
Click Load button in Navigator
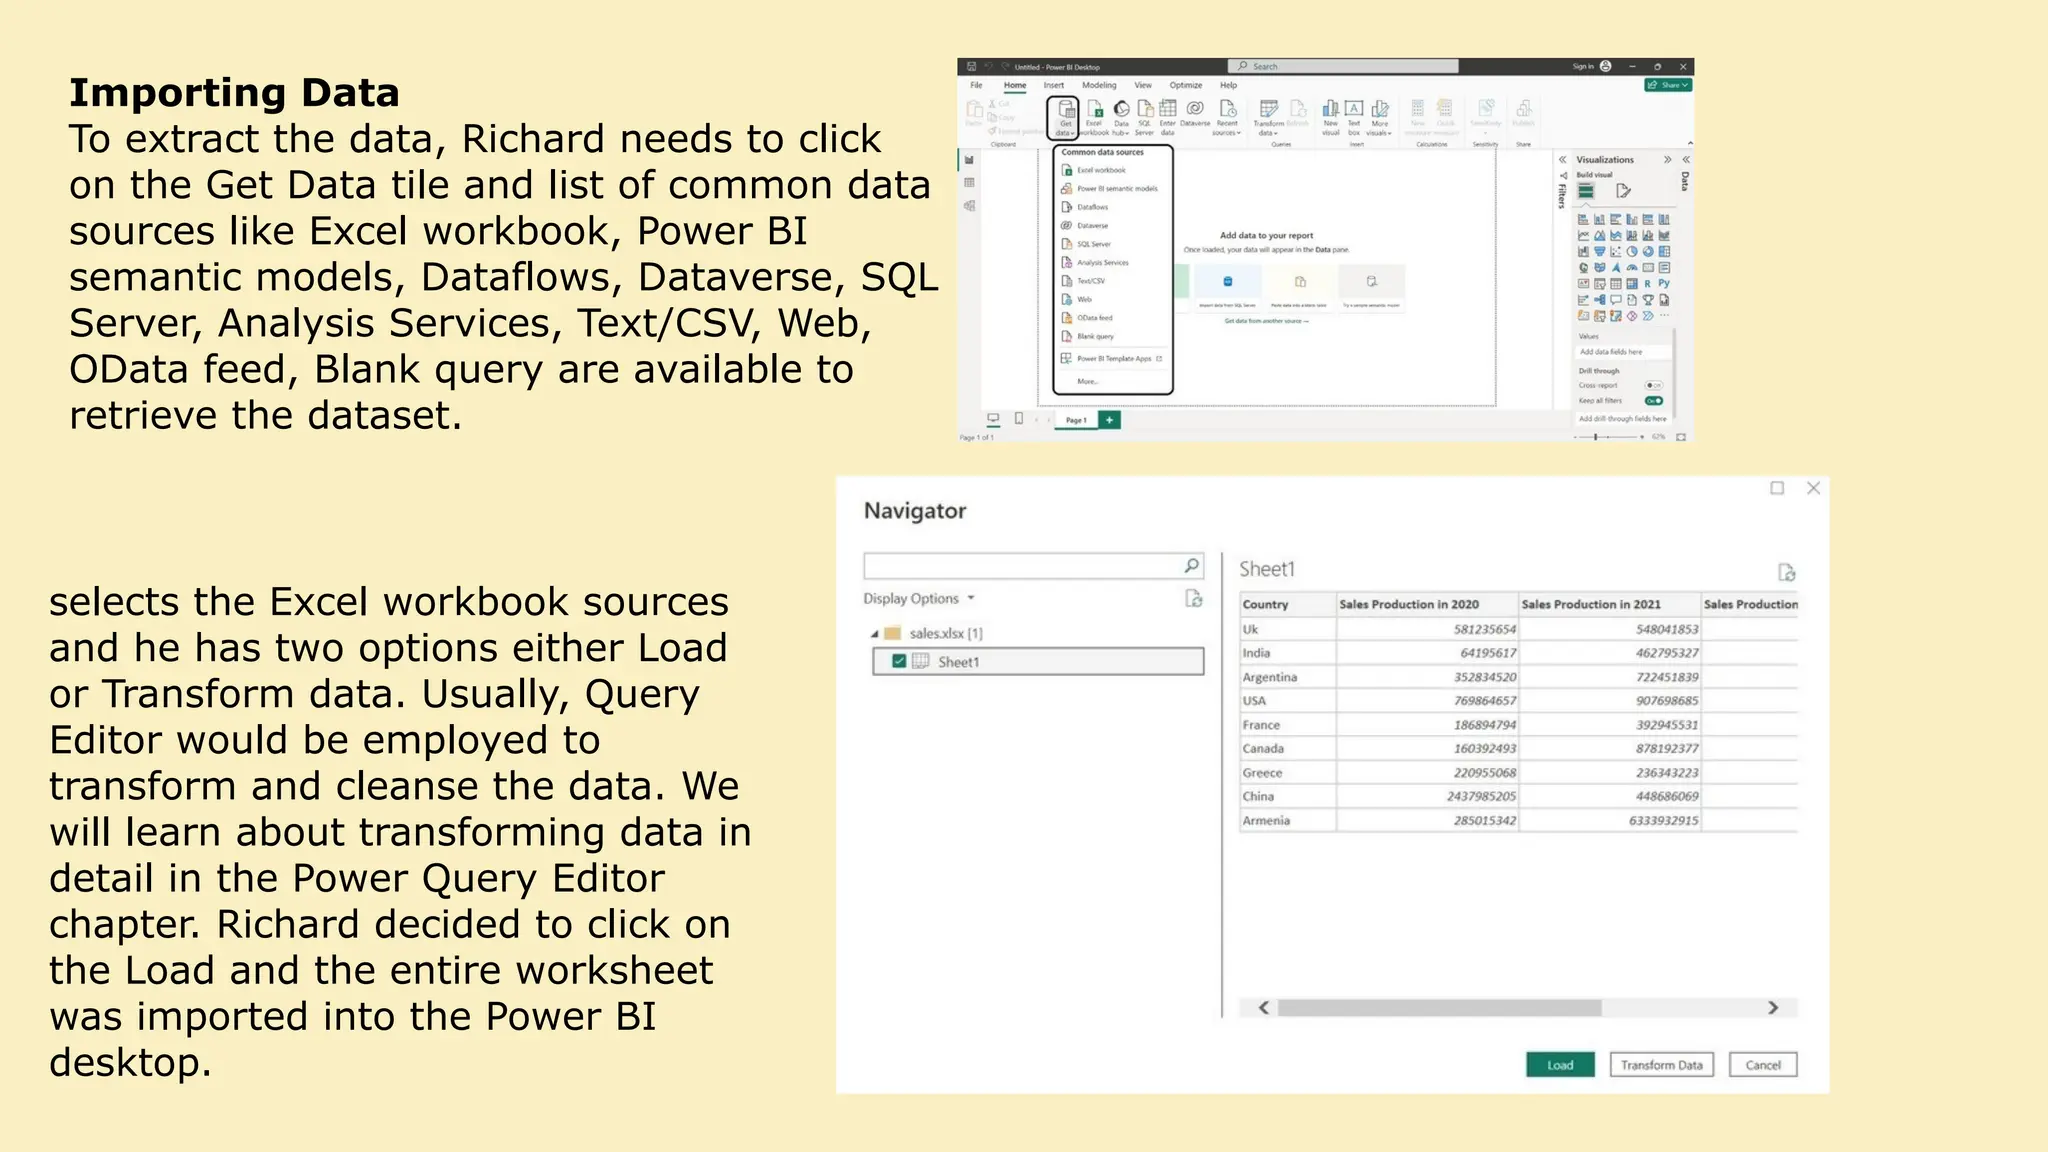[x=1560, y=1065]
